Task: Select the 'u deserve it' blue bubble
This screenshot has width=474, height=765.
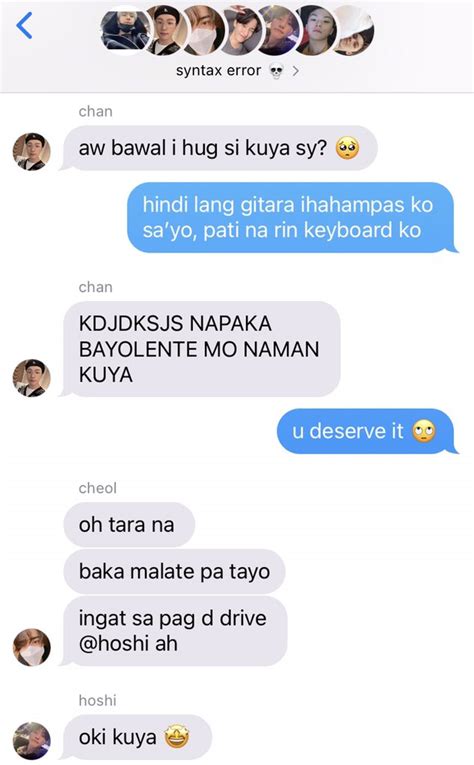Action: coord(366,431)
